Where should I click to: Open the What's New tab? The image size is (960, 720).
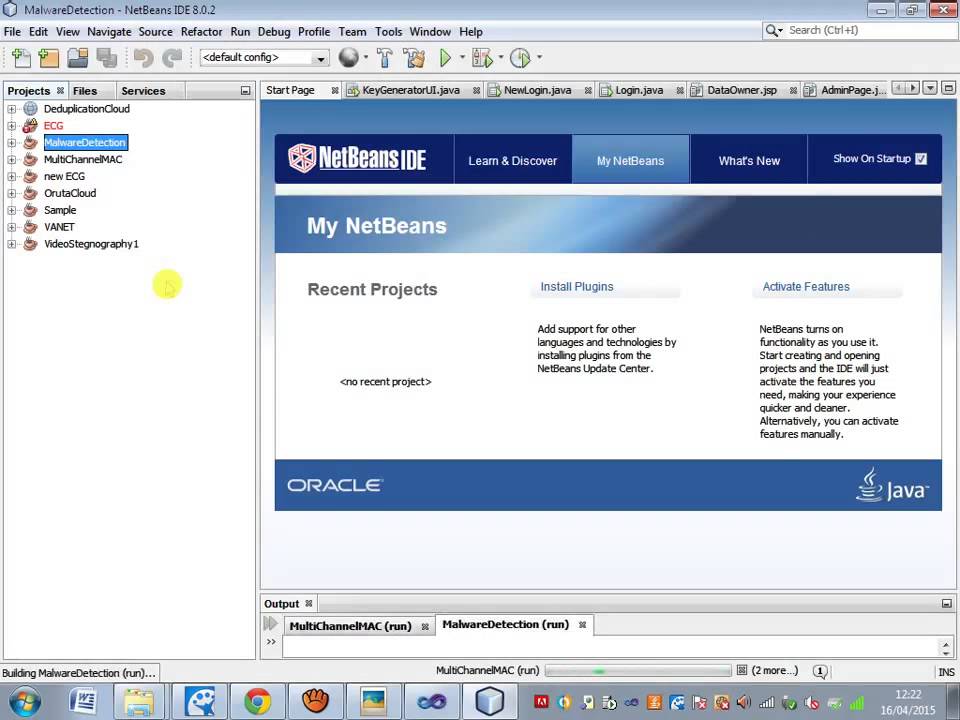(x=749, y=160)
